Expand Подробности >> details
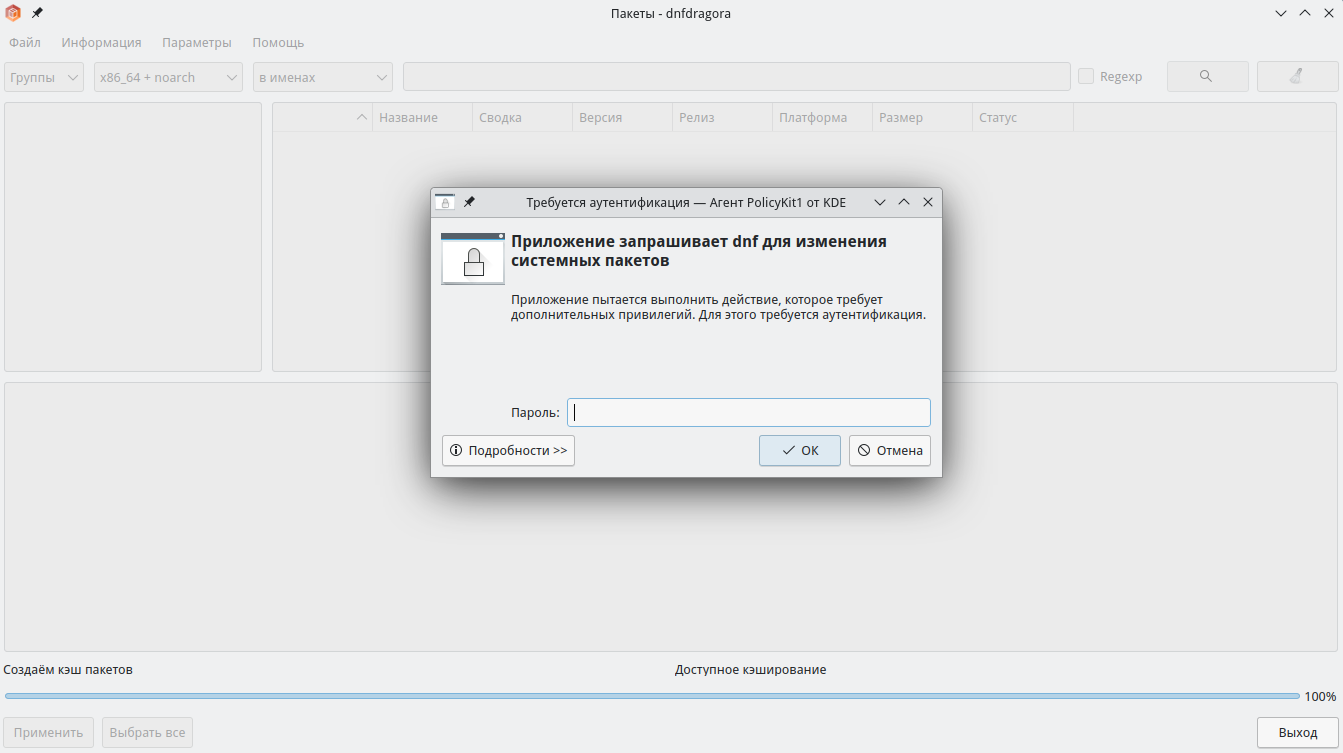The height and width of the screenshot is (753, 1343). point(508,450)
